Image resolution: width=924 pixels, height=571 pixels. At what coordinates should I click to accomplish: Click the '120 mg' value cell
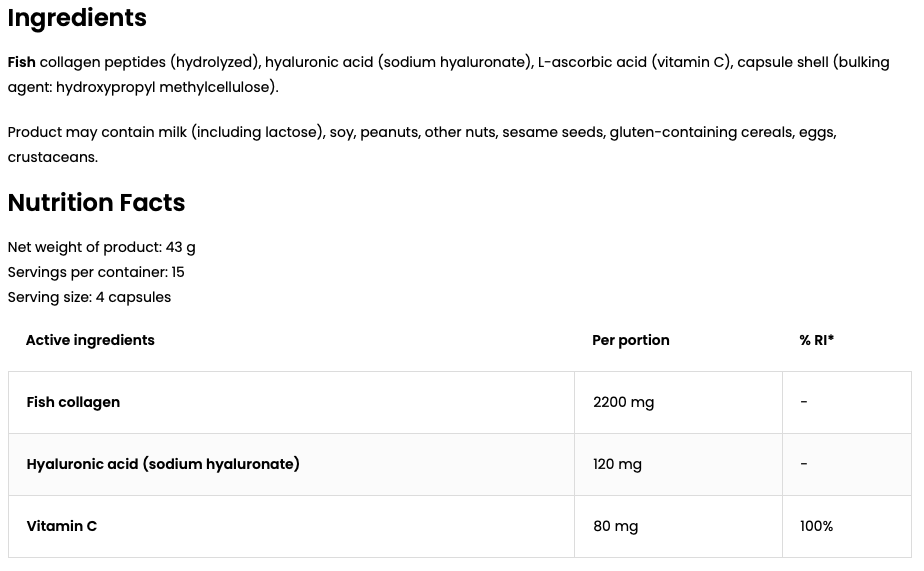(x=617, y=464)
